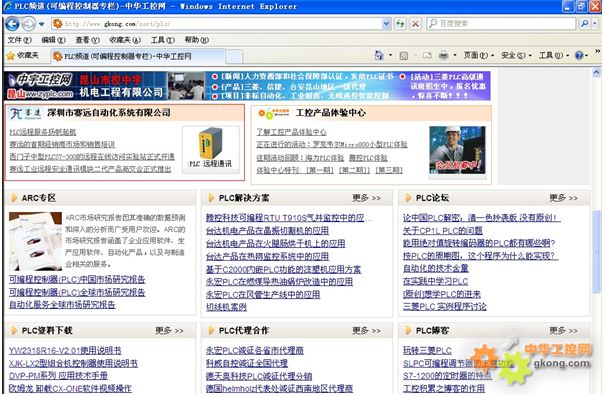Open the 工具 command bar dropdown

point(554,56)
